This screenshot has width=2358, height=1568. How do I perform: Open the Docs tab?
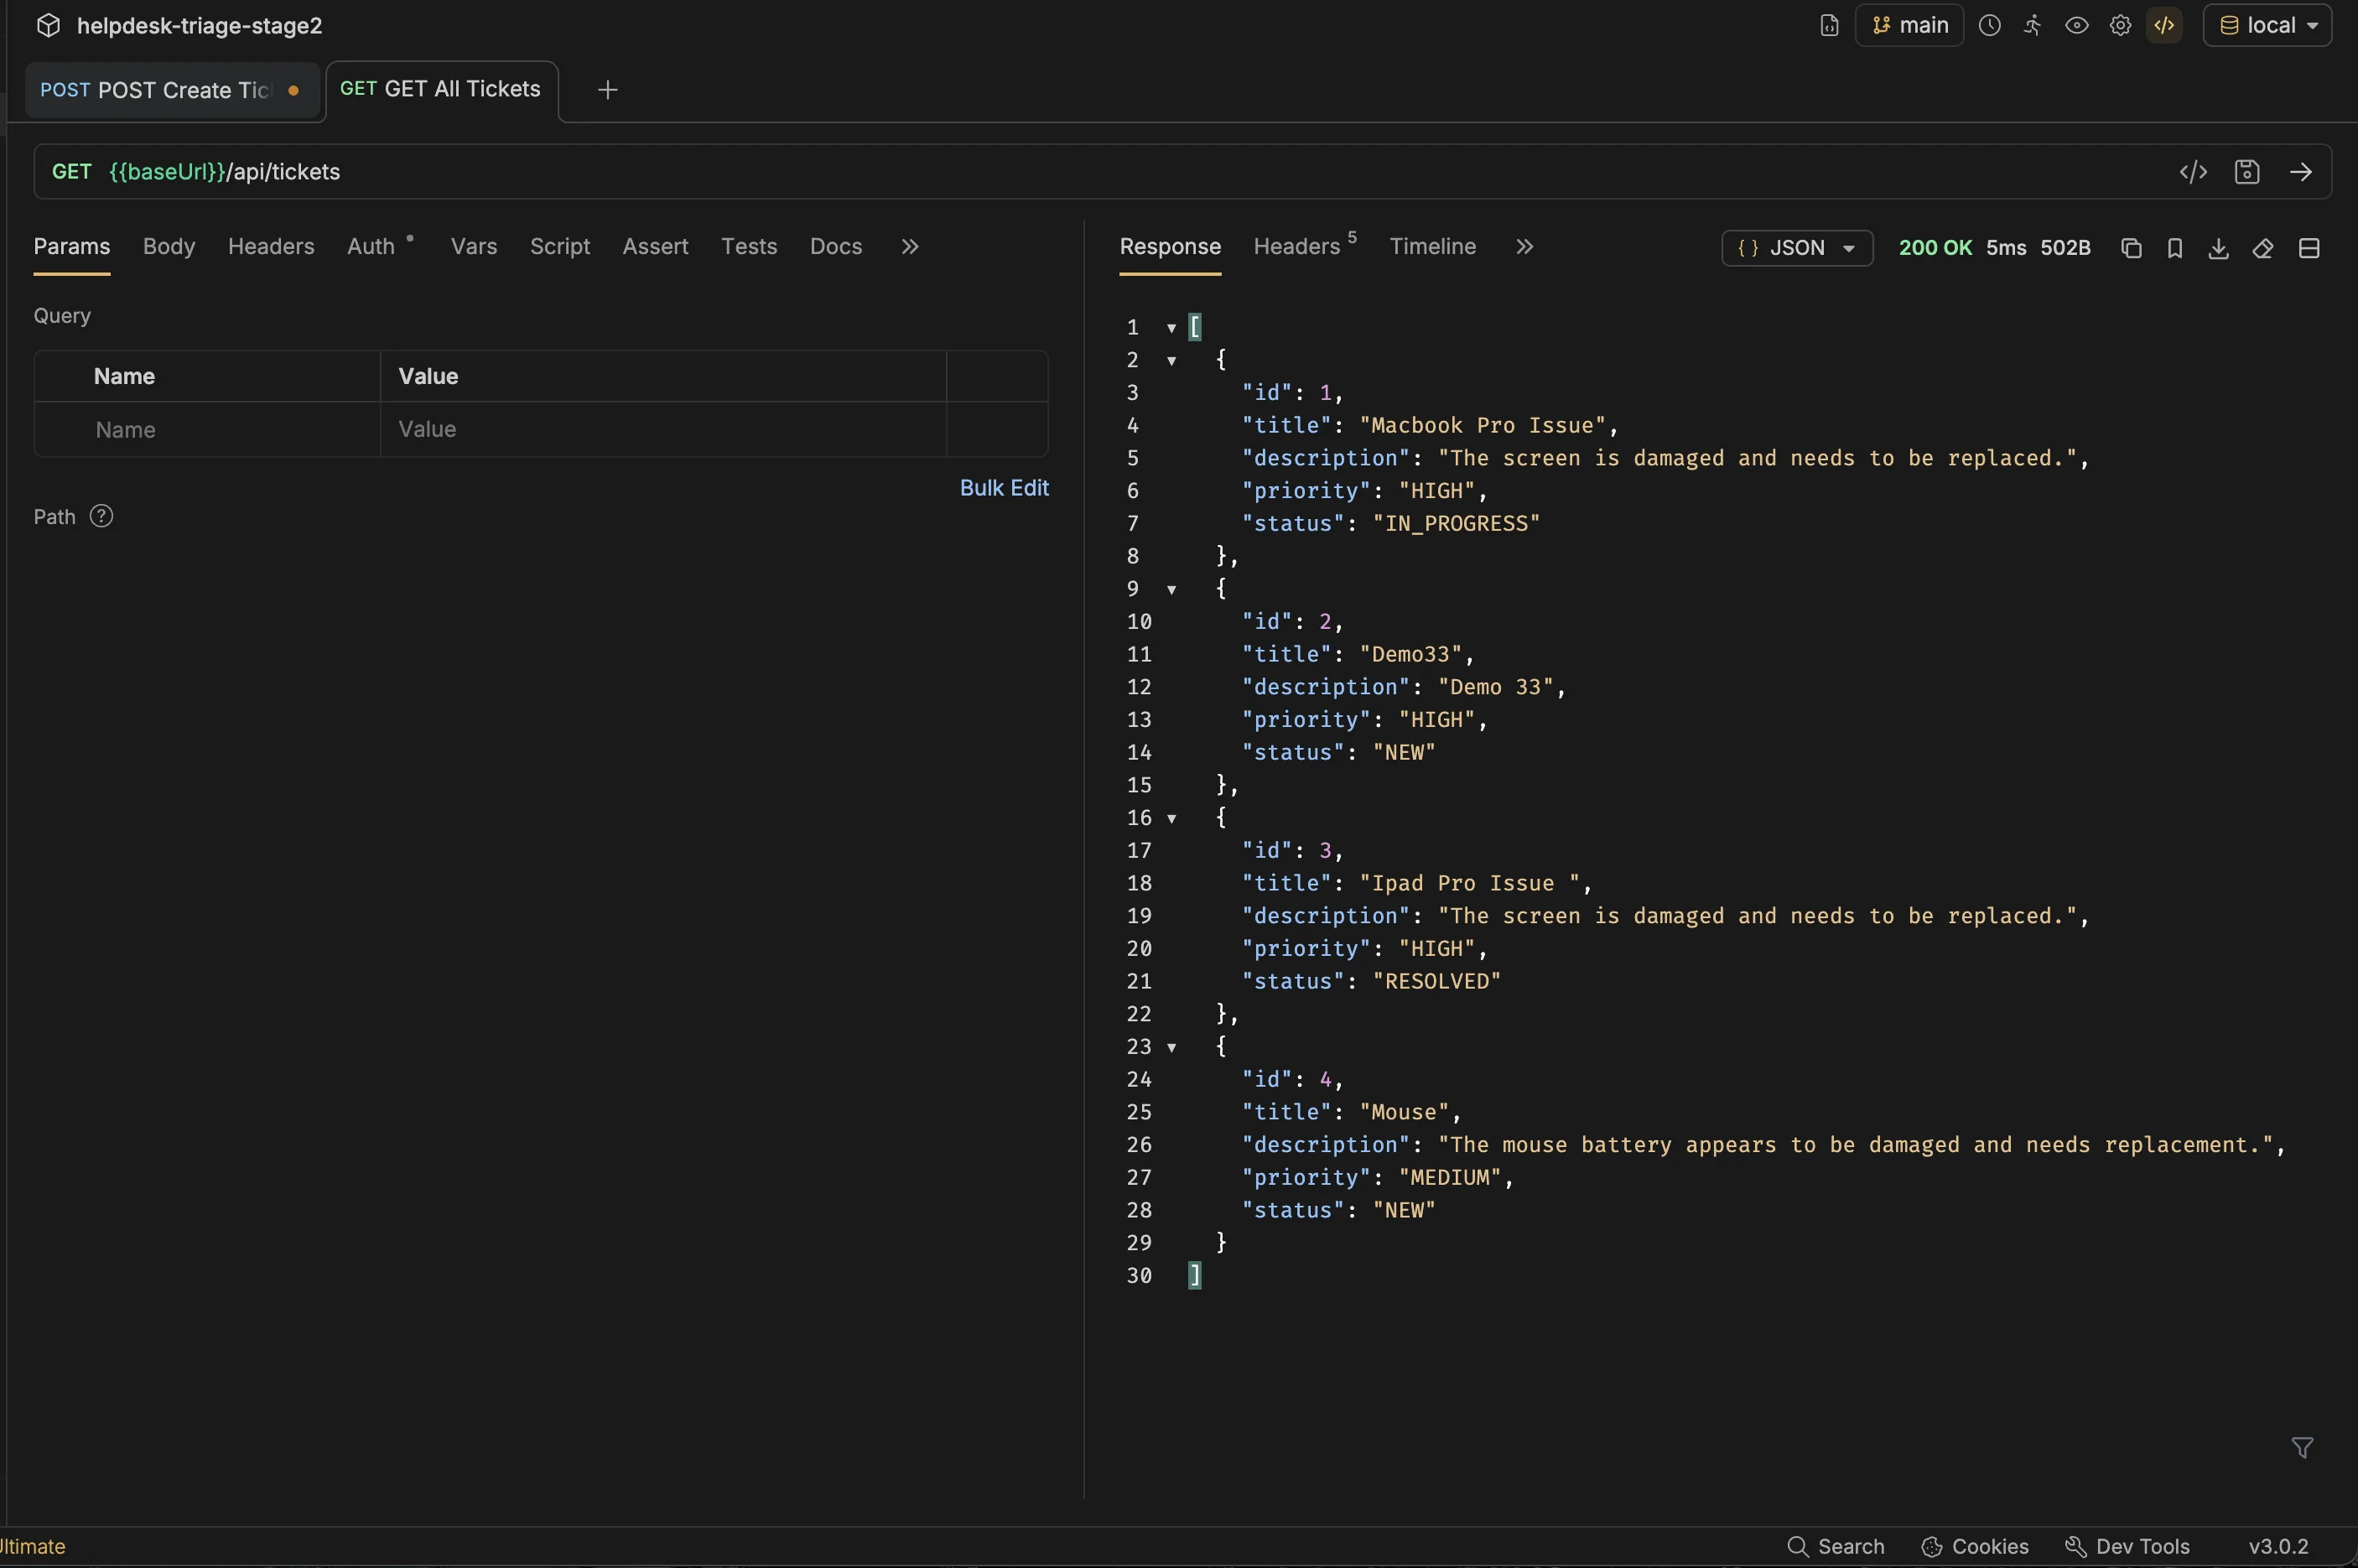[836, 246]
